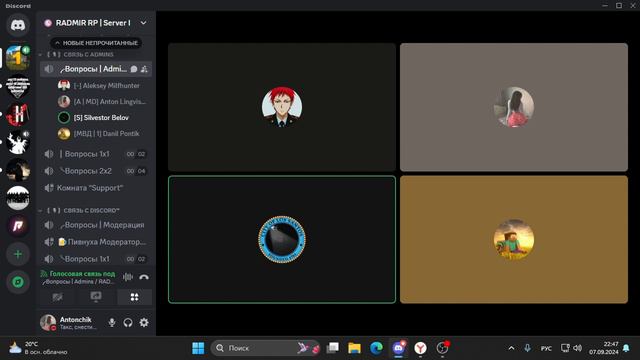Open chat for Вопросы | Admins voice channel

(x=134, y=69)
